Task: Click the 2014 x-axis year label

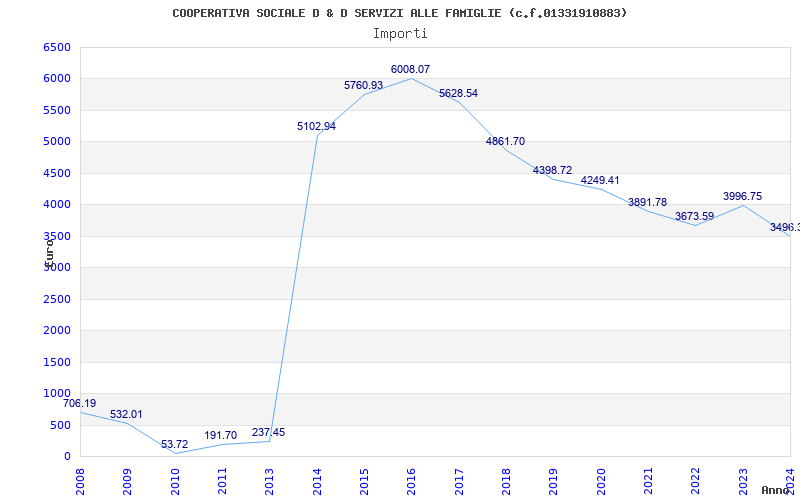Action: 317,483
